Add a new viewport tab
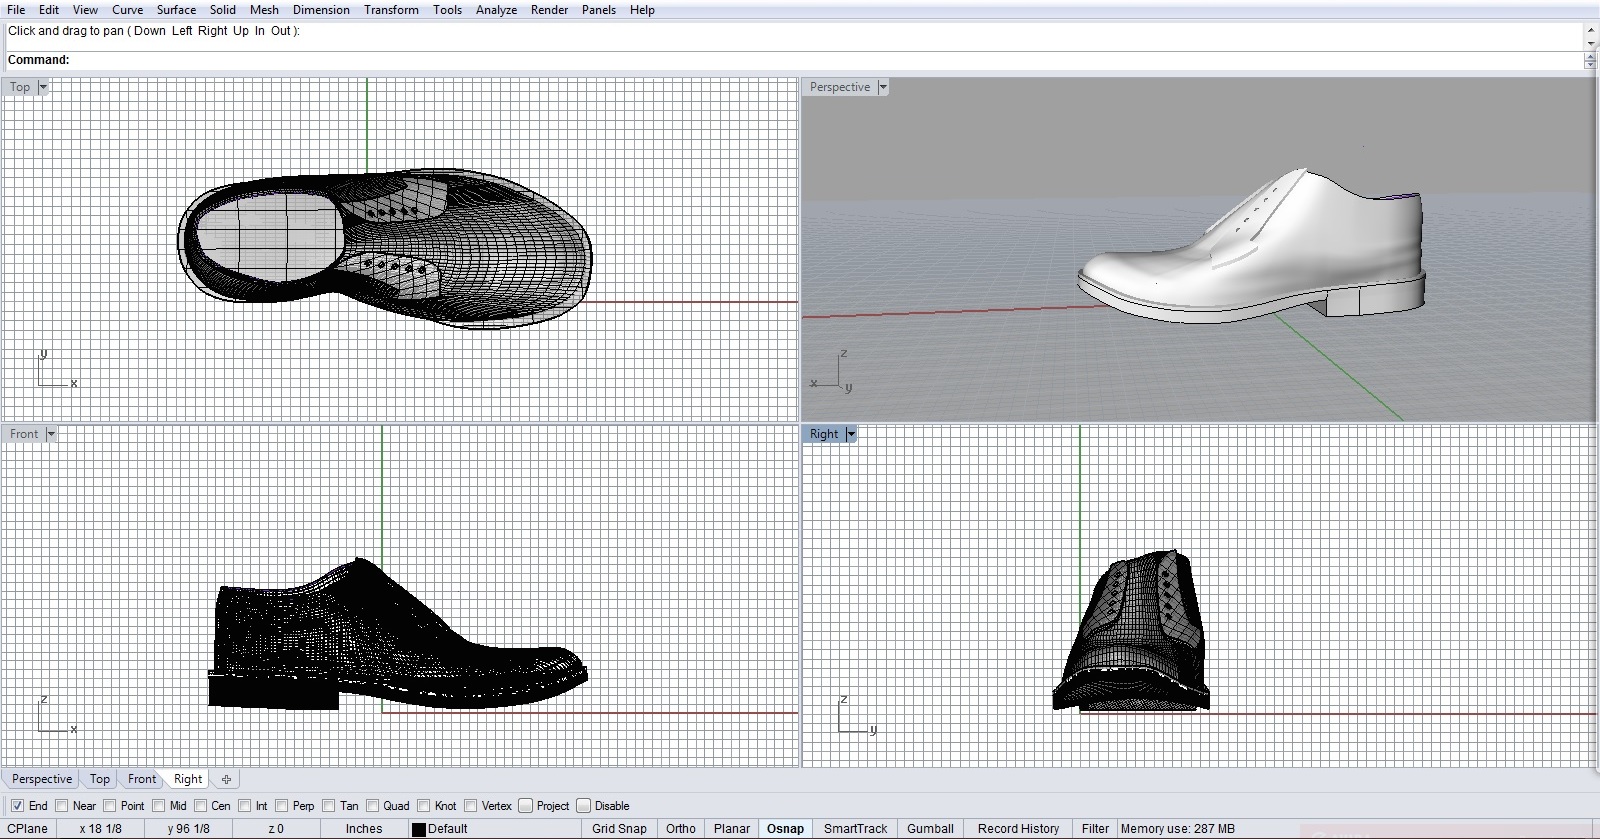Viewport: 1600px width, 839px height. pyautogui.click(x=226, y=779)
